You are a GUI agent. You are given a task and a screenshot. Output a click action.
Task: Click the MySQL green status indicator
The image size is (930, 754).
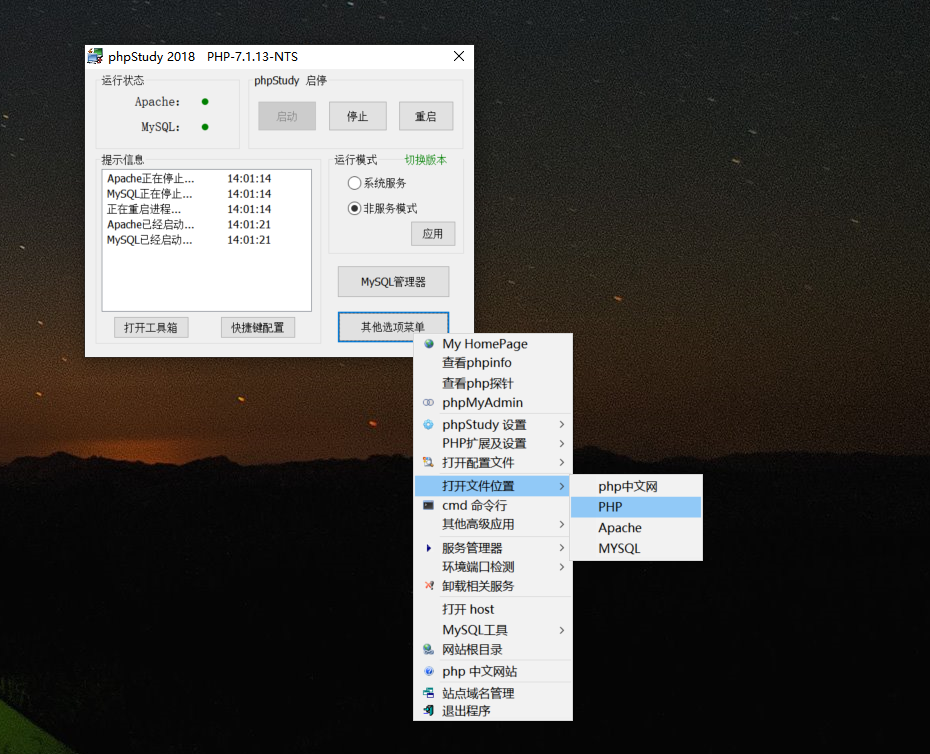pyautogui.click(x=205, y=127)
